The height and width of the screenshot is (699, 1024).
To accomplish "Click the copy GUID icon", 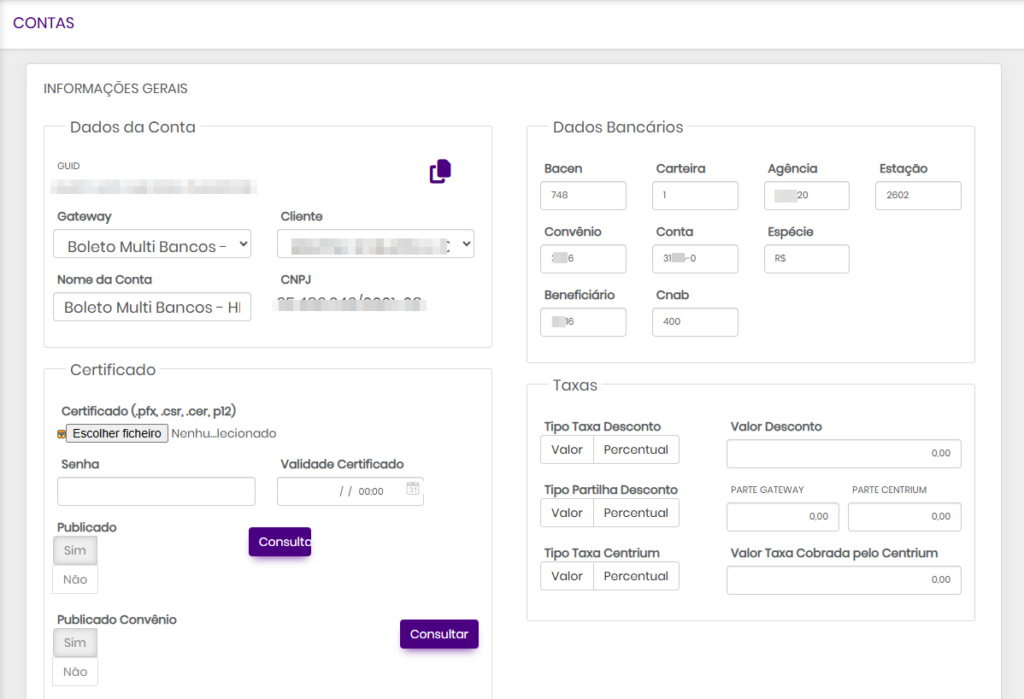I will (440, 172).
